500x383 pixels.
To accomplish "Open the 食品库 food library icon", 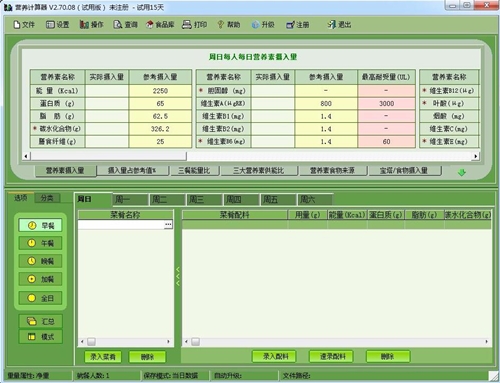I will coord(160,24).
